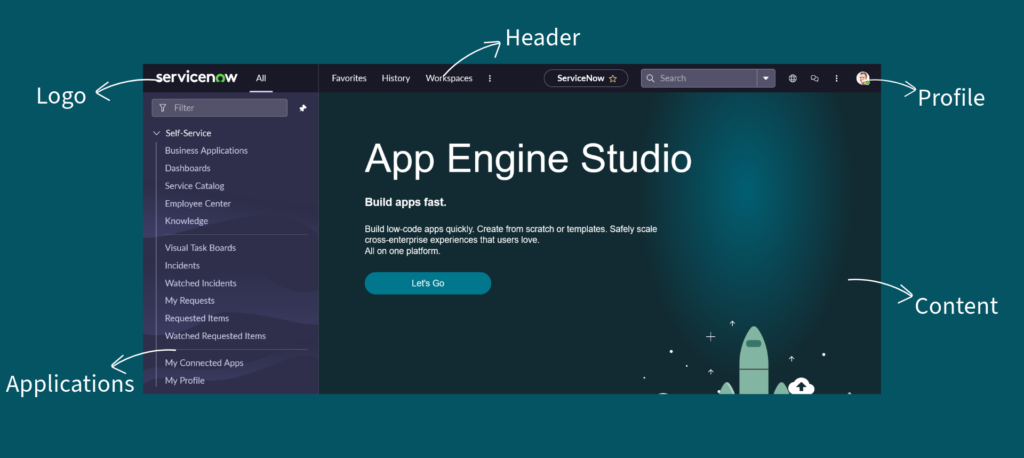Open the chat sidebar discussions icon
This screenshot has height=458, width=1024.
coord(814,78)
